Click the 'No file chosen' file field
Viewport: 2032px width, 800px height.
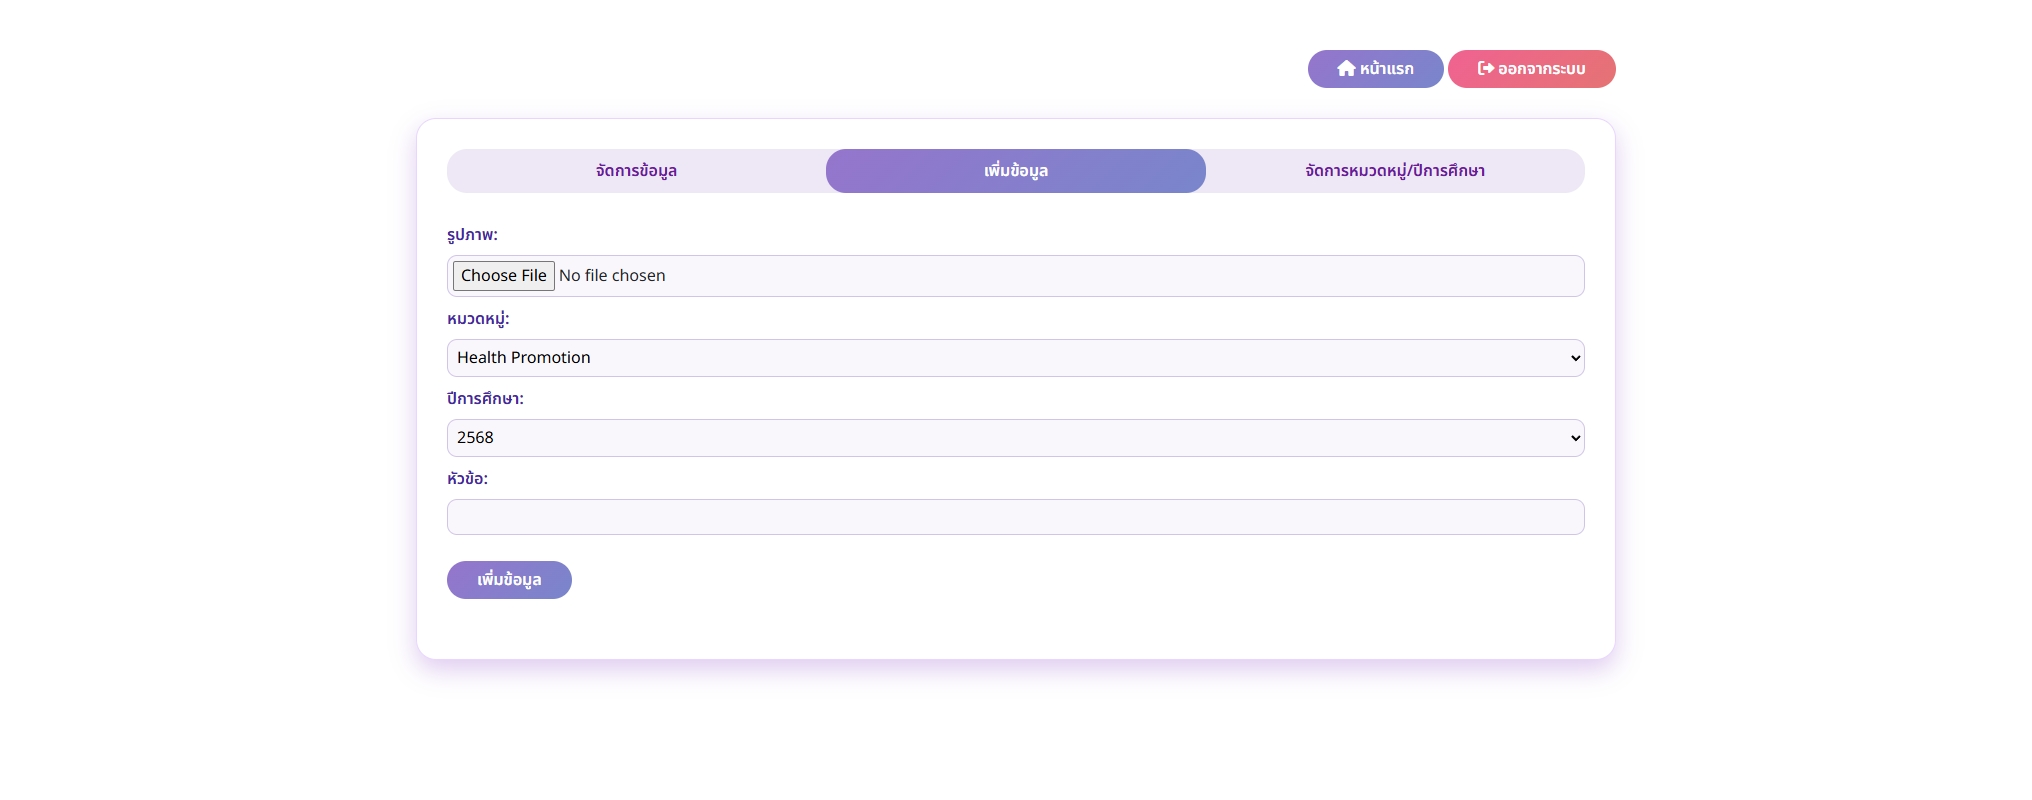tap(612, 276)
